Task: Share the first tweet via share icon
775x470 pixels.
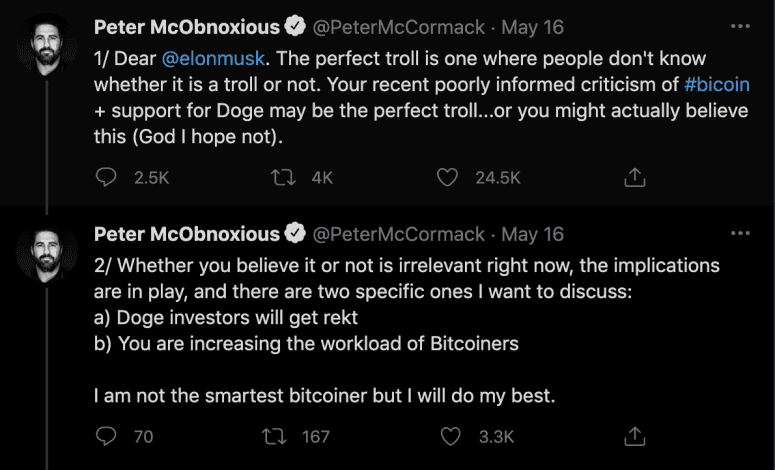Action: 633,177
